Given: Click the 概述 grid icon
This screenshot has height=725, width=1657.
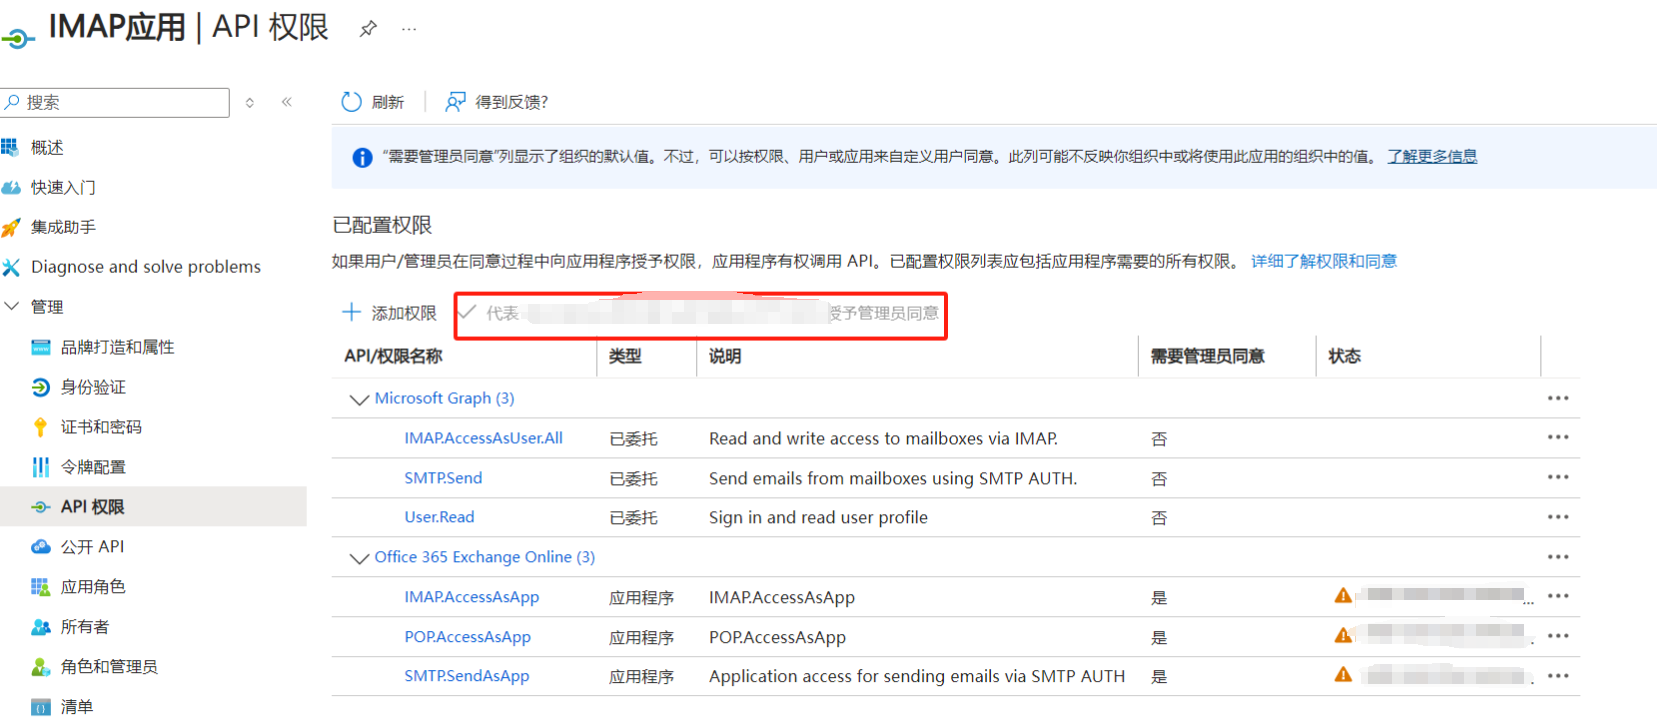Looking at the screenshot, I should pos(10,147).
